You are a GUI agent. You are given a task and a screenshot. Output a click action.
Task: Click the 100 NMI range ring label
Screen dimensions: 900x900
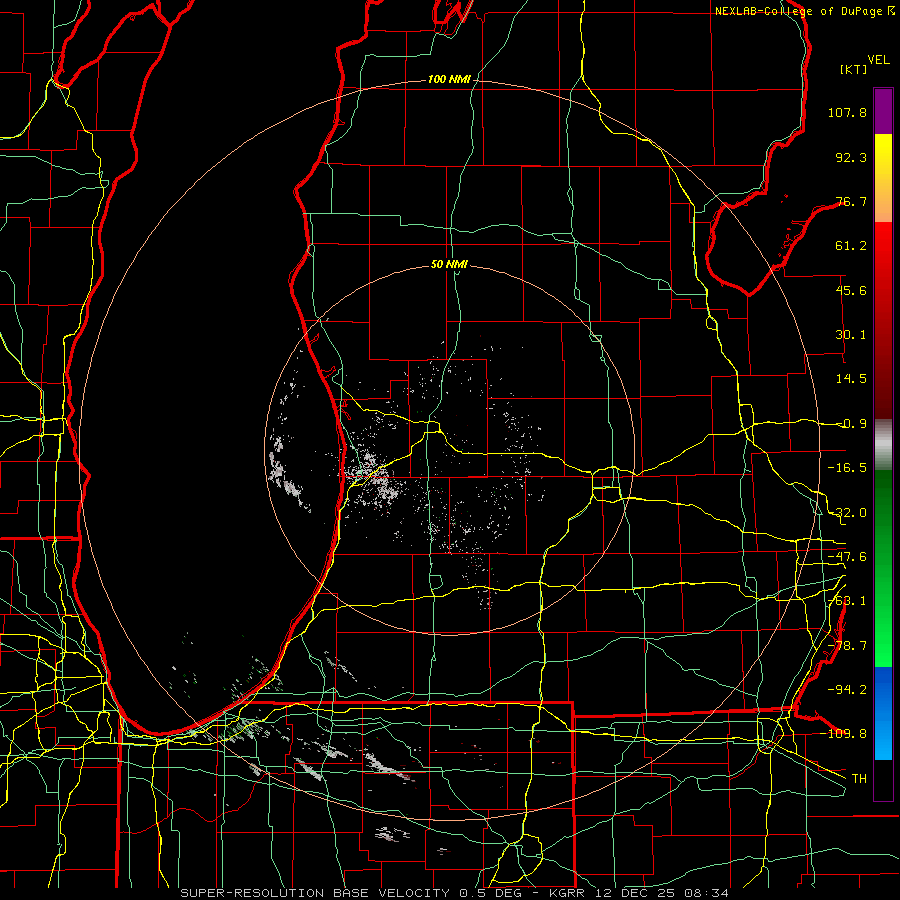point(449,79)
